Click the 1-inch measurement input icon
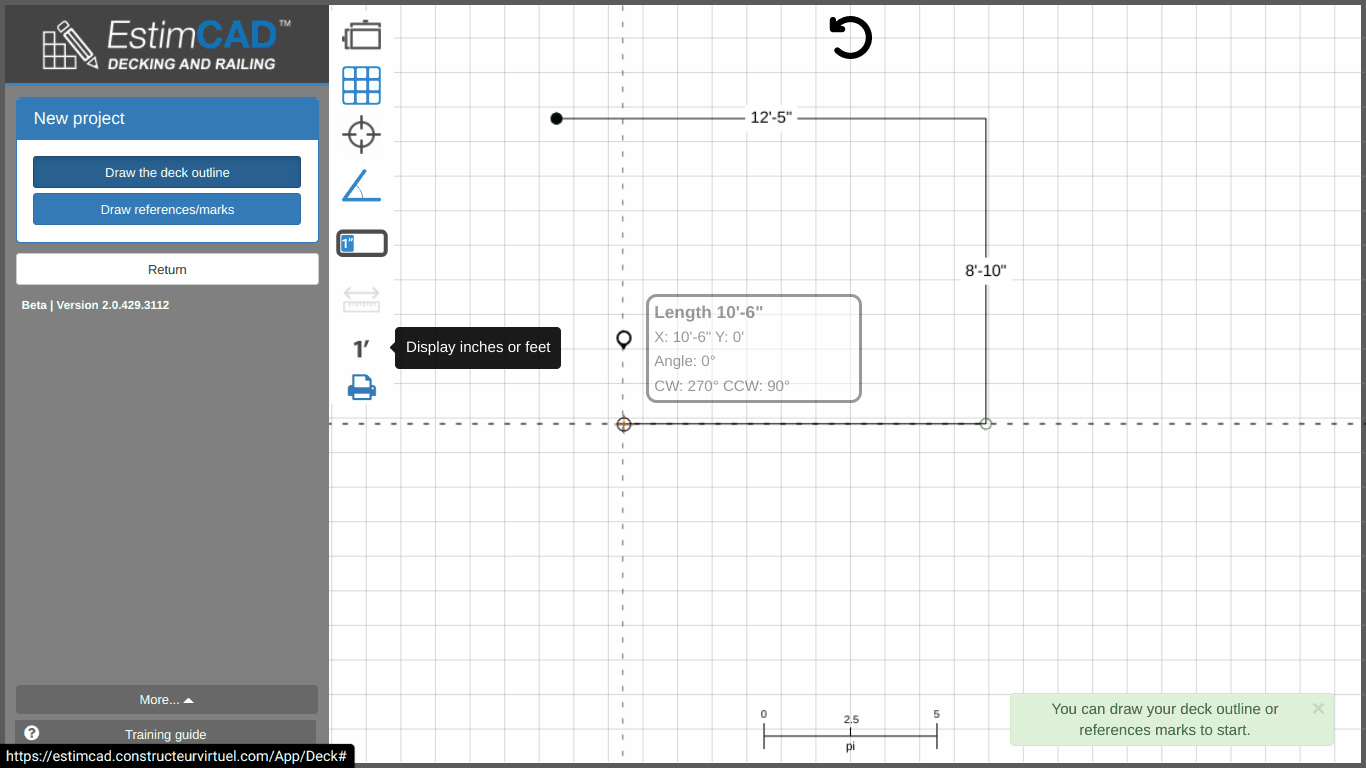1366x768 pixels. (362, 243)
